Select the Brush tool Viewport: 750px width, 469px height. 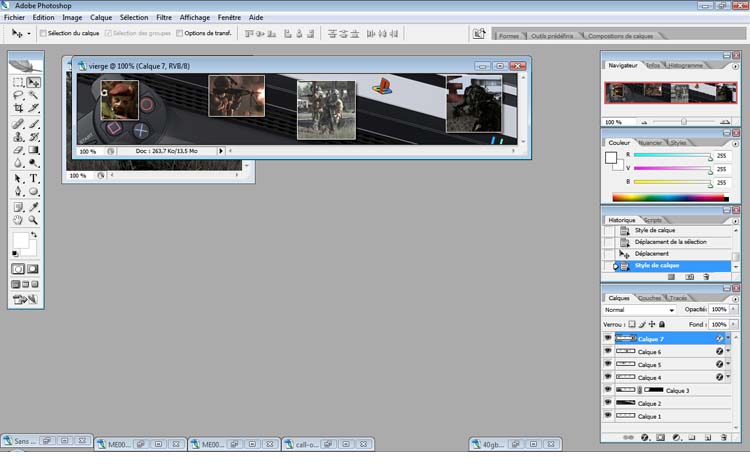(33, 124)
